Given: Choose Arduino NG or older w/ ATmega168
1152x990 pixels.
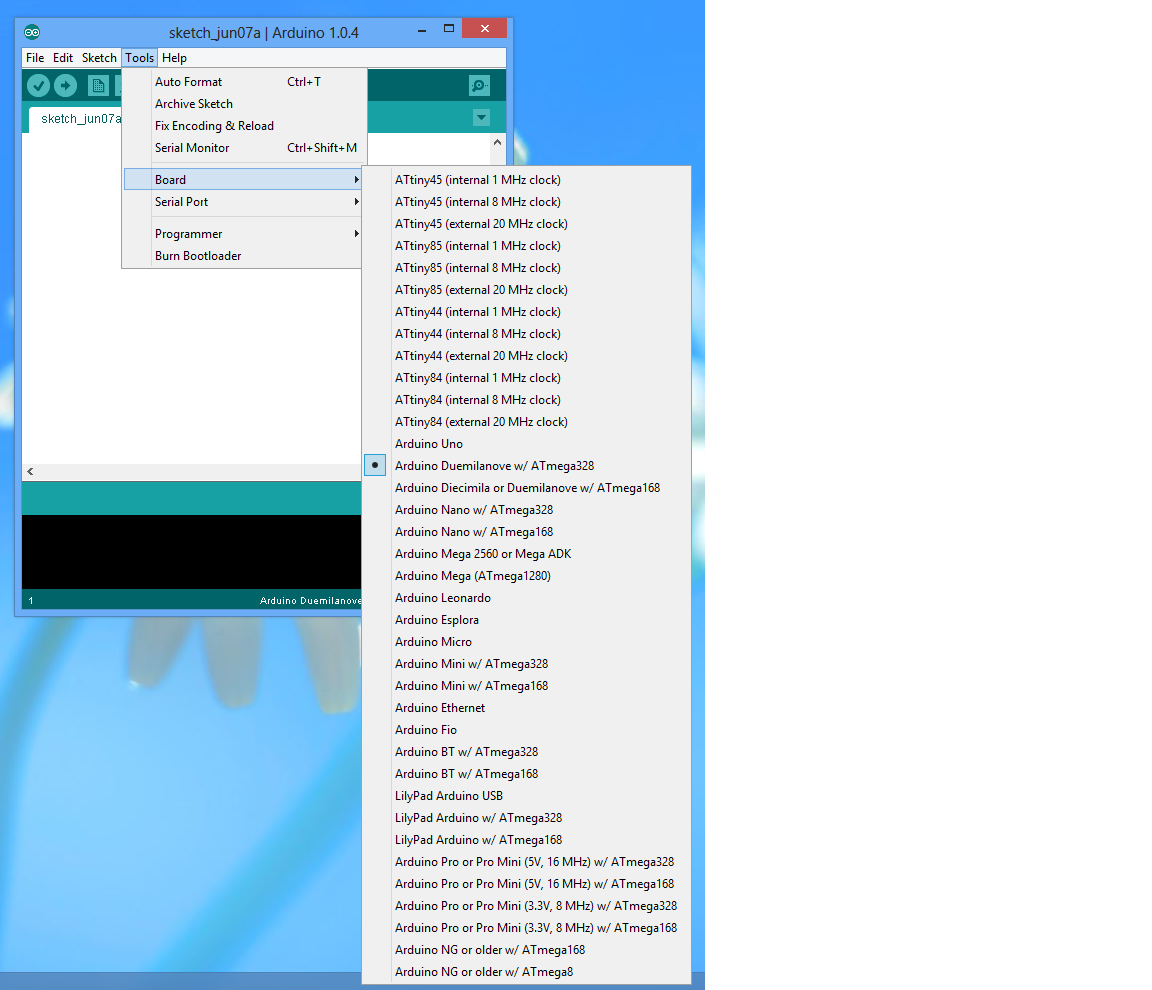Looking at the screenshot, I should [x=526, y=950].
